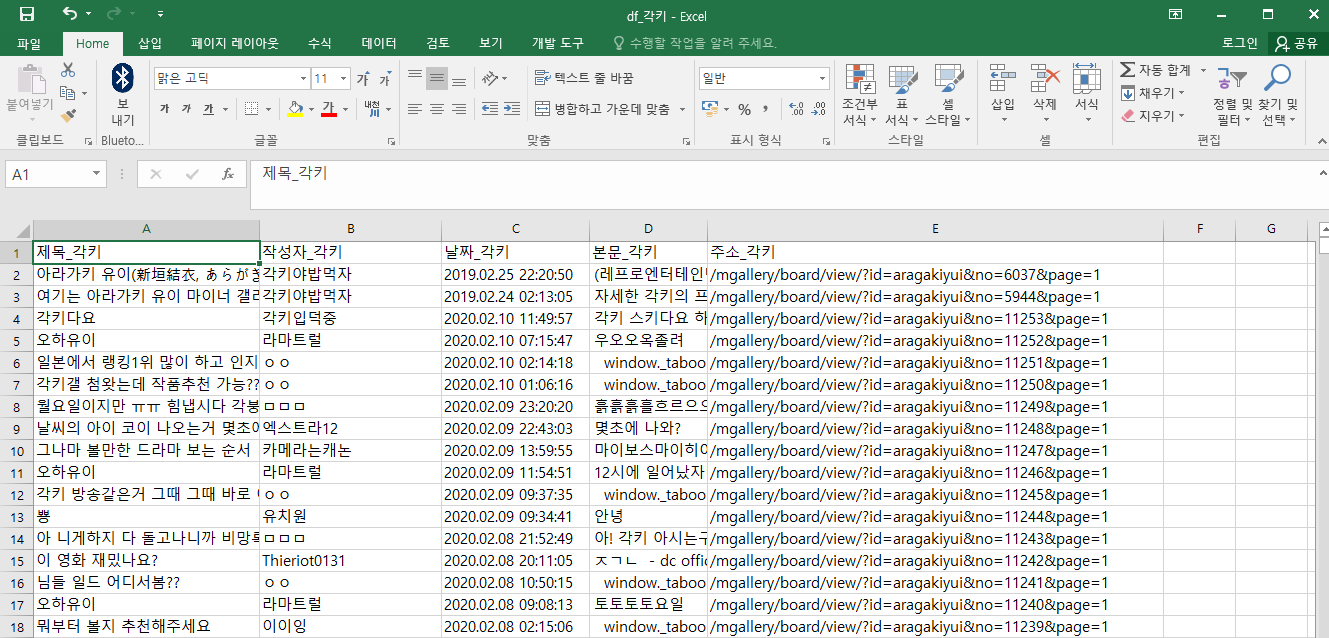Click the 로그인 sign-in link
Image resolution: width=1329 pixels, height=638 pixels.
1240,43
